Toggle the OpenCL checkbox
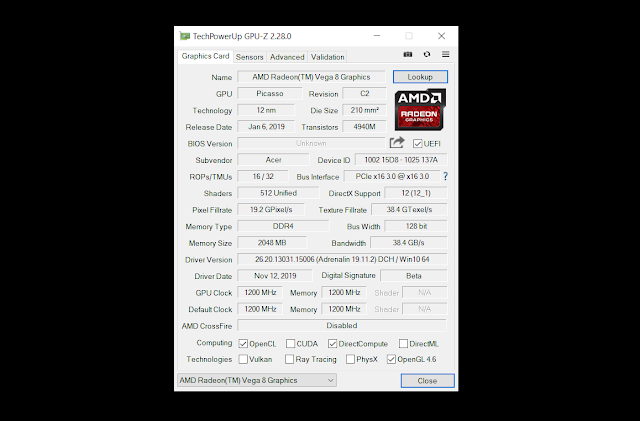This screenshot has height=421, width=640. tap(243, 343)
